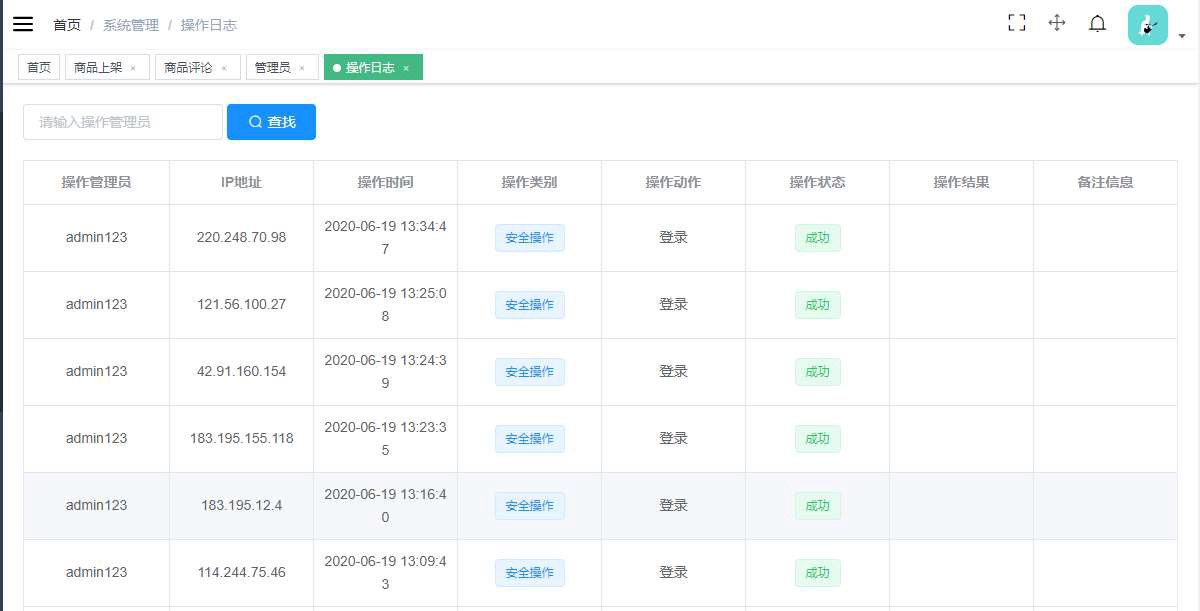Select the 管理员 tab
The height and width of the screenshot is (611, 1200).
[272, 68]
